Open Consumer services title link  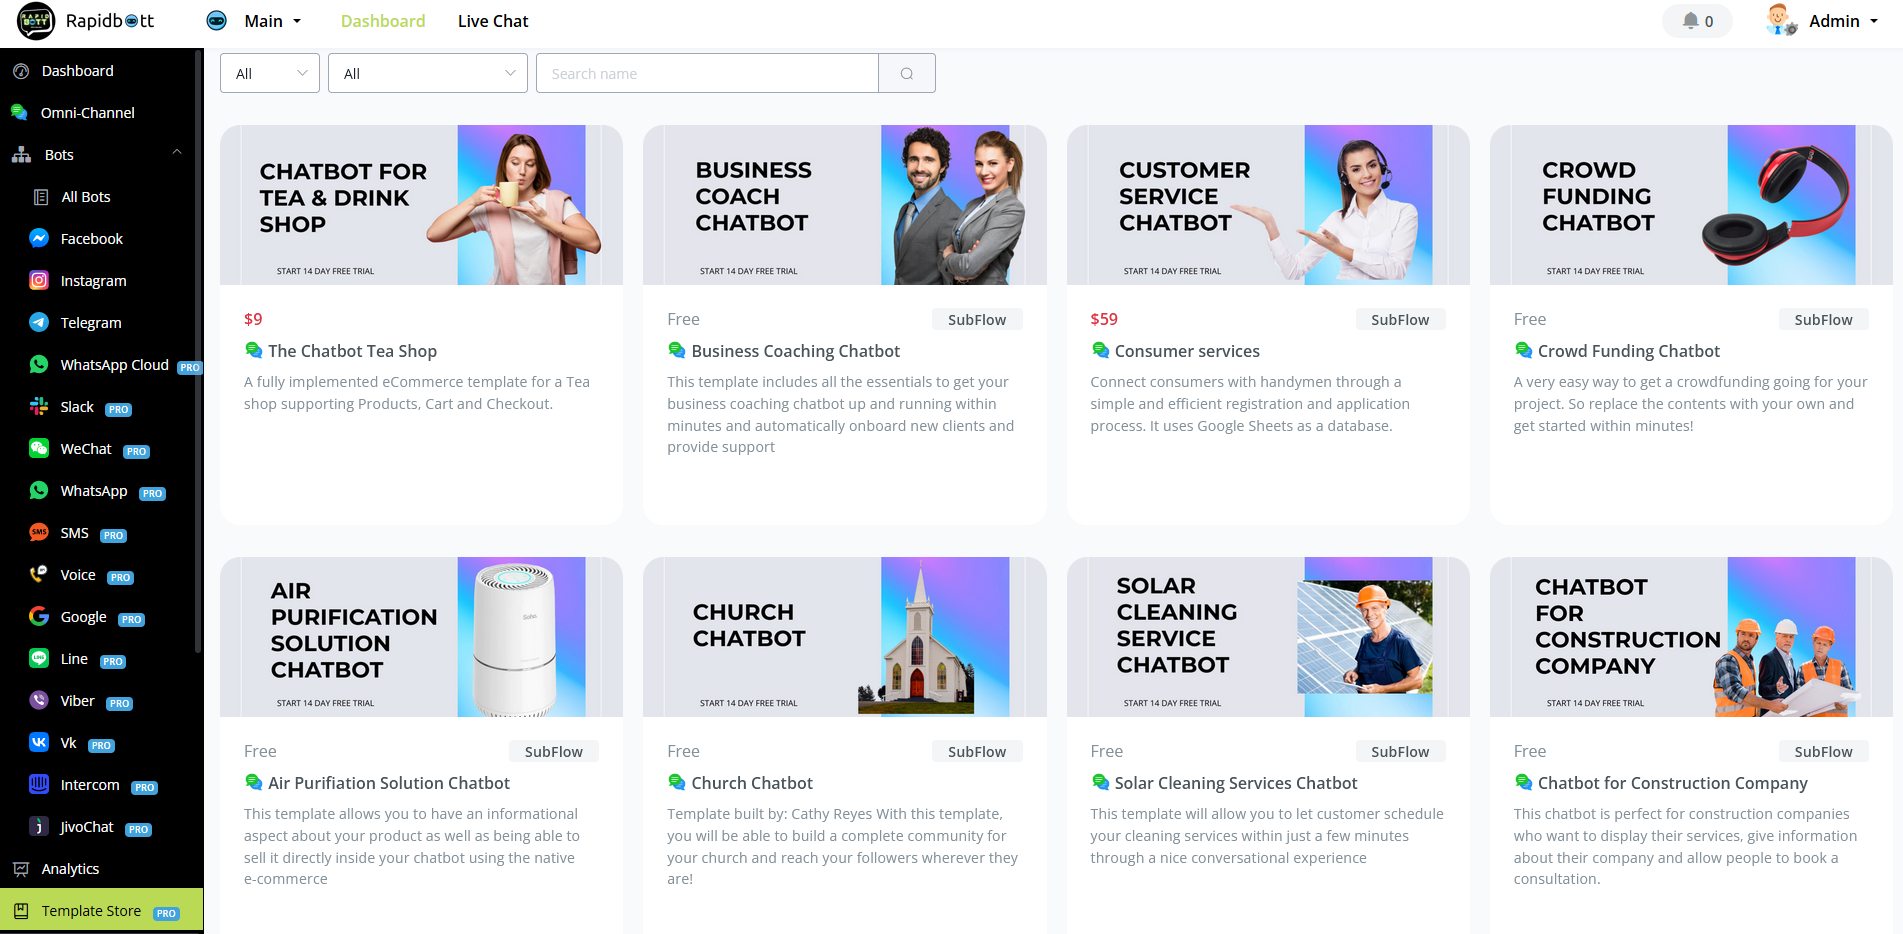tap(1187, 351)
